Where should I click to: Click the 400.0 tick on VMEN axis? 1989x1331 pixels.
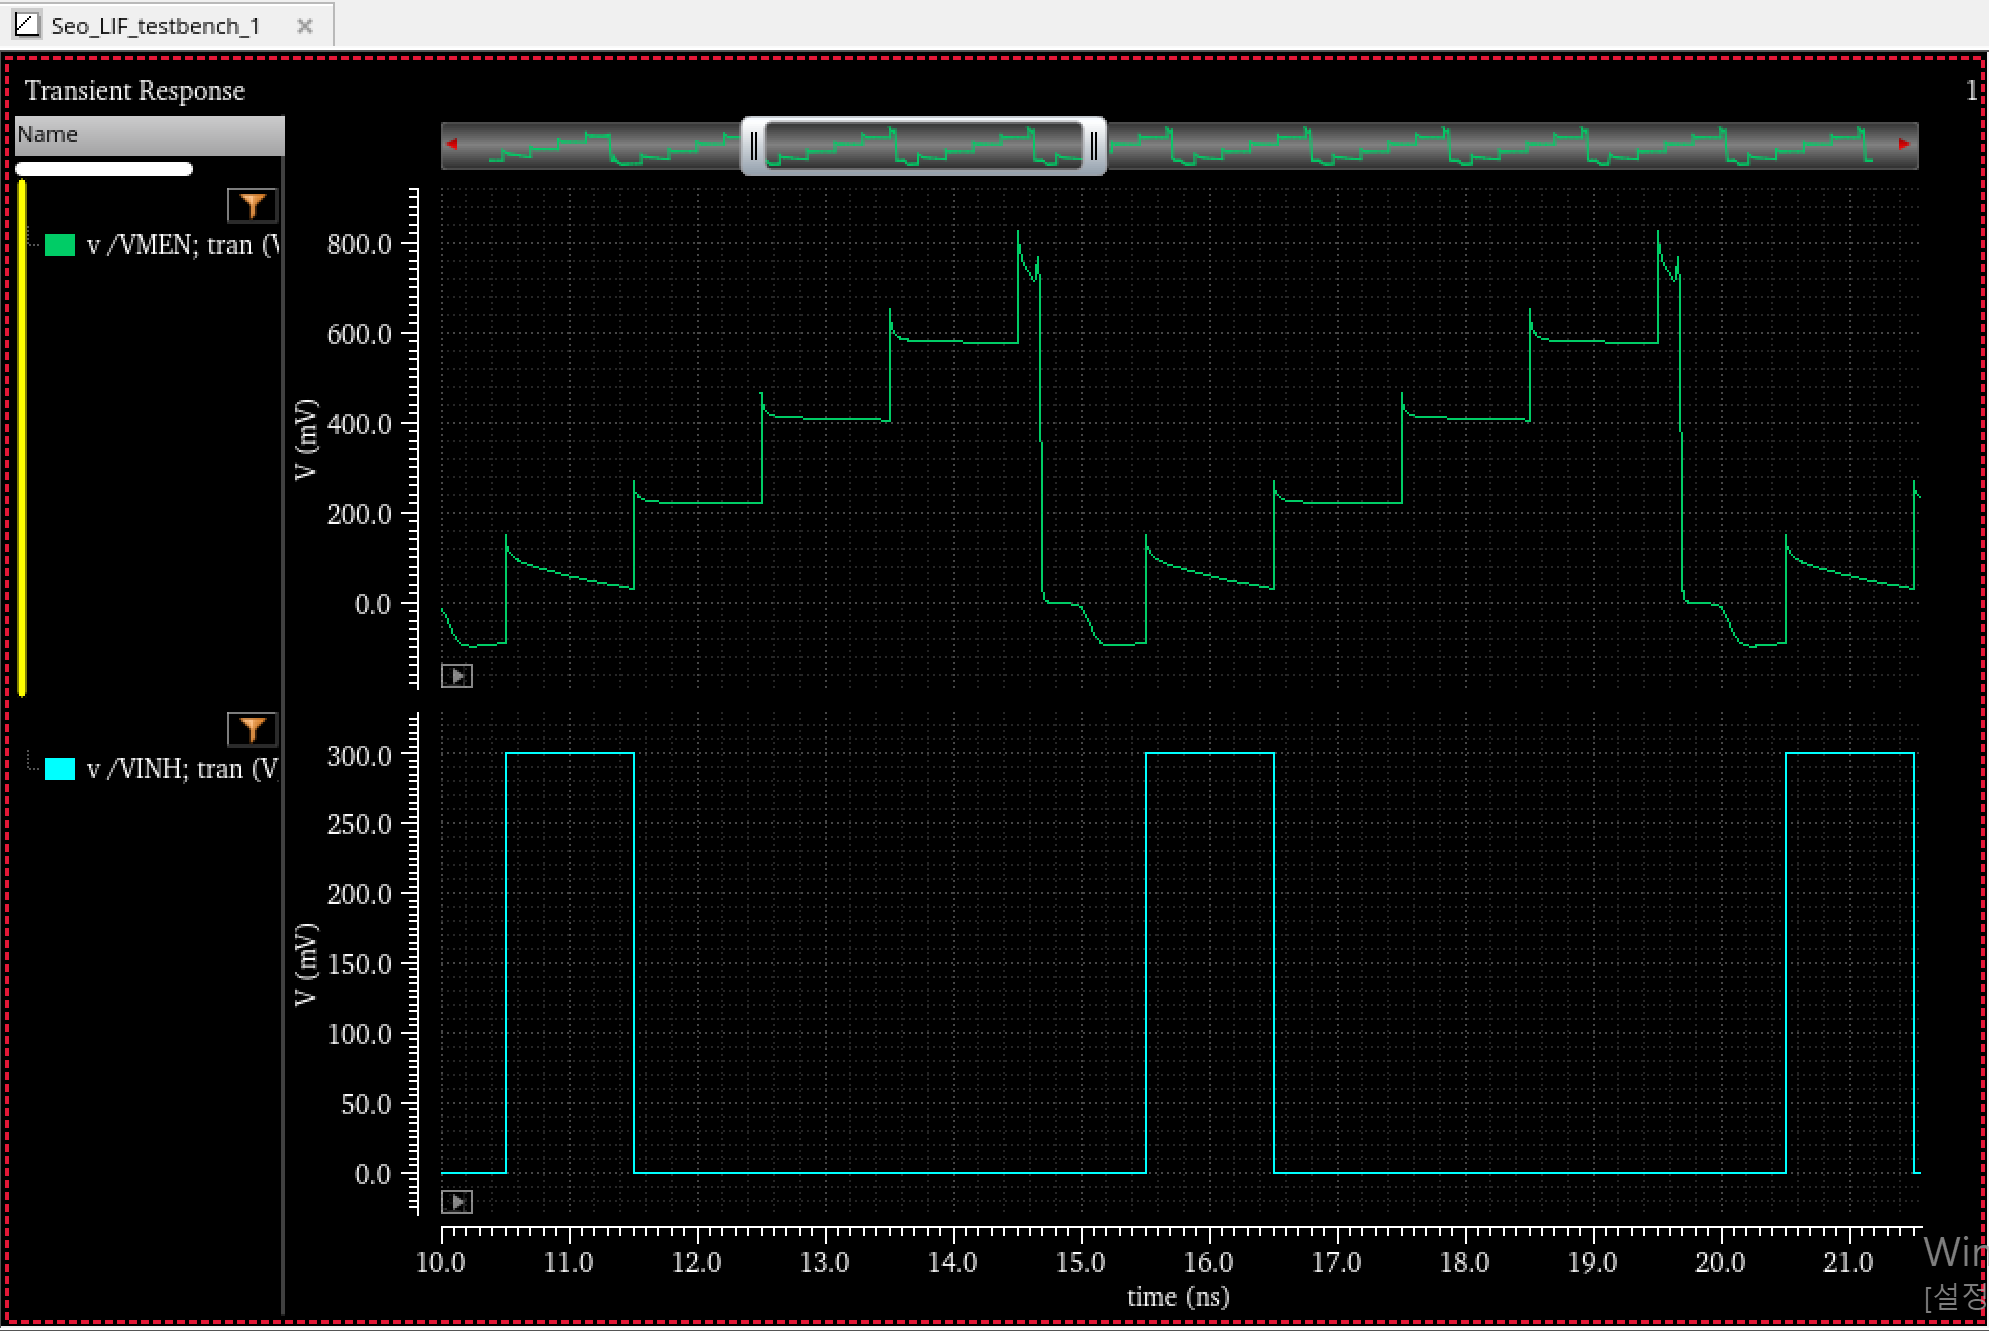pos(360,424)
